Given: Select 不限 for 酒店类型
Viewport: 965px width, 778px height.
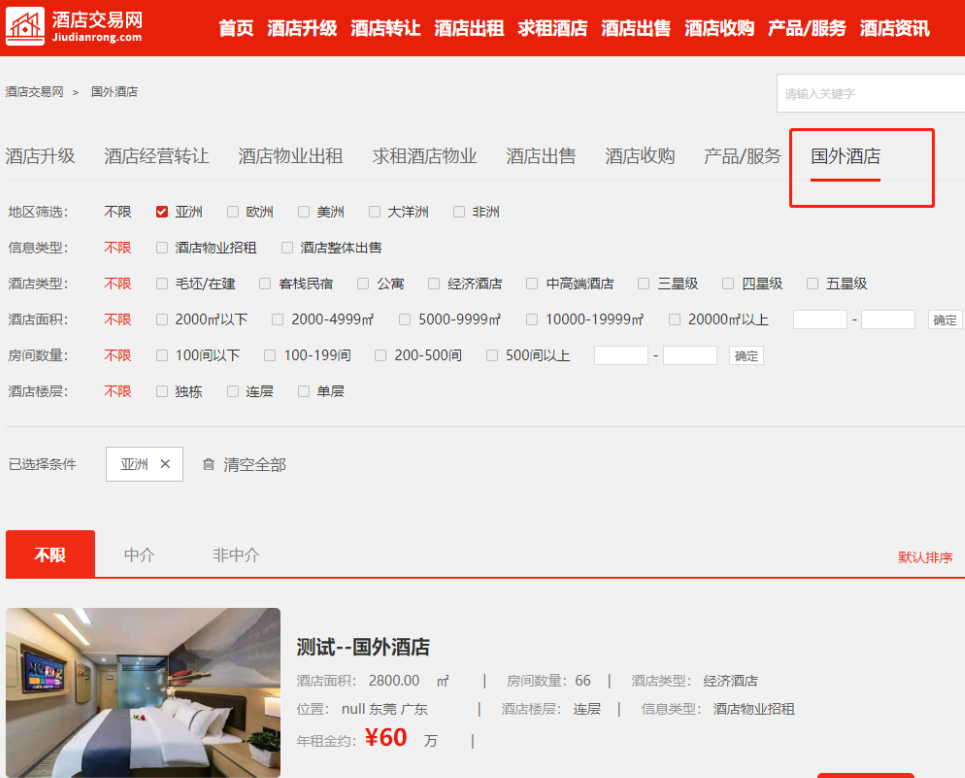Looking at the screenshot, I should [x=118, y=283].
